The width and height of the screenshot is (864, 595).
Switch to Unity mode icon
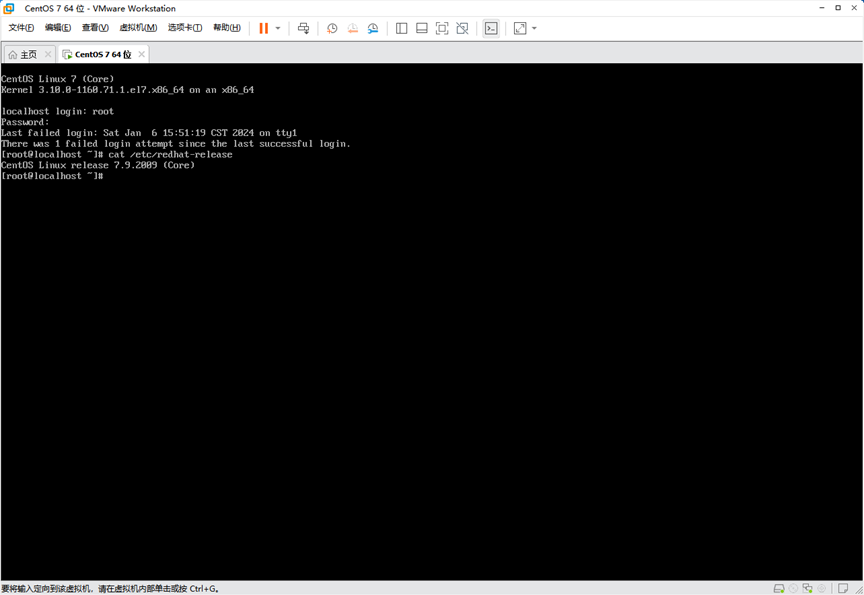click(x=462, y=28)
